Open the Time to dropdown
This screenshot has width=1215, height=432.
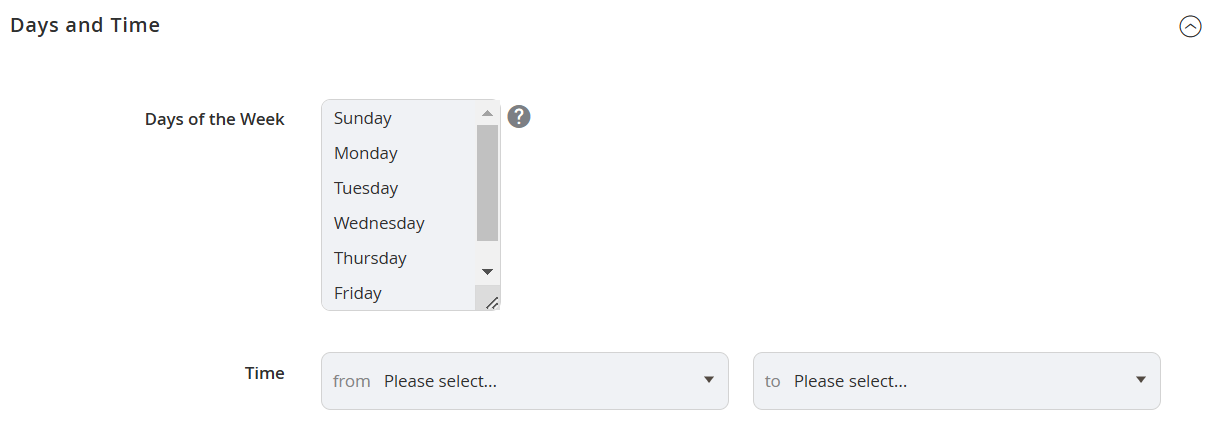pyautogui.click(x=957, y=381)
